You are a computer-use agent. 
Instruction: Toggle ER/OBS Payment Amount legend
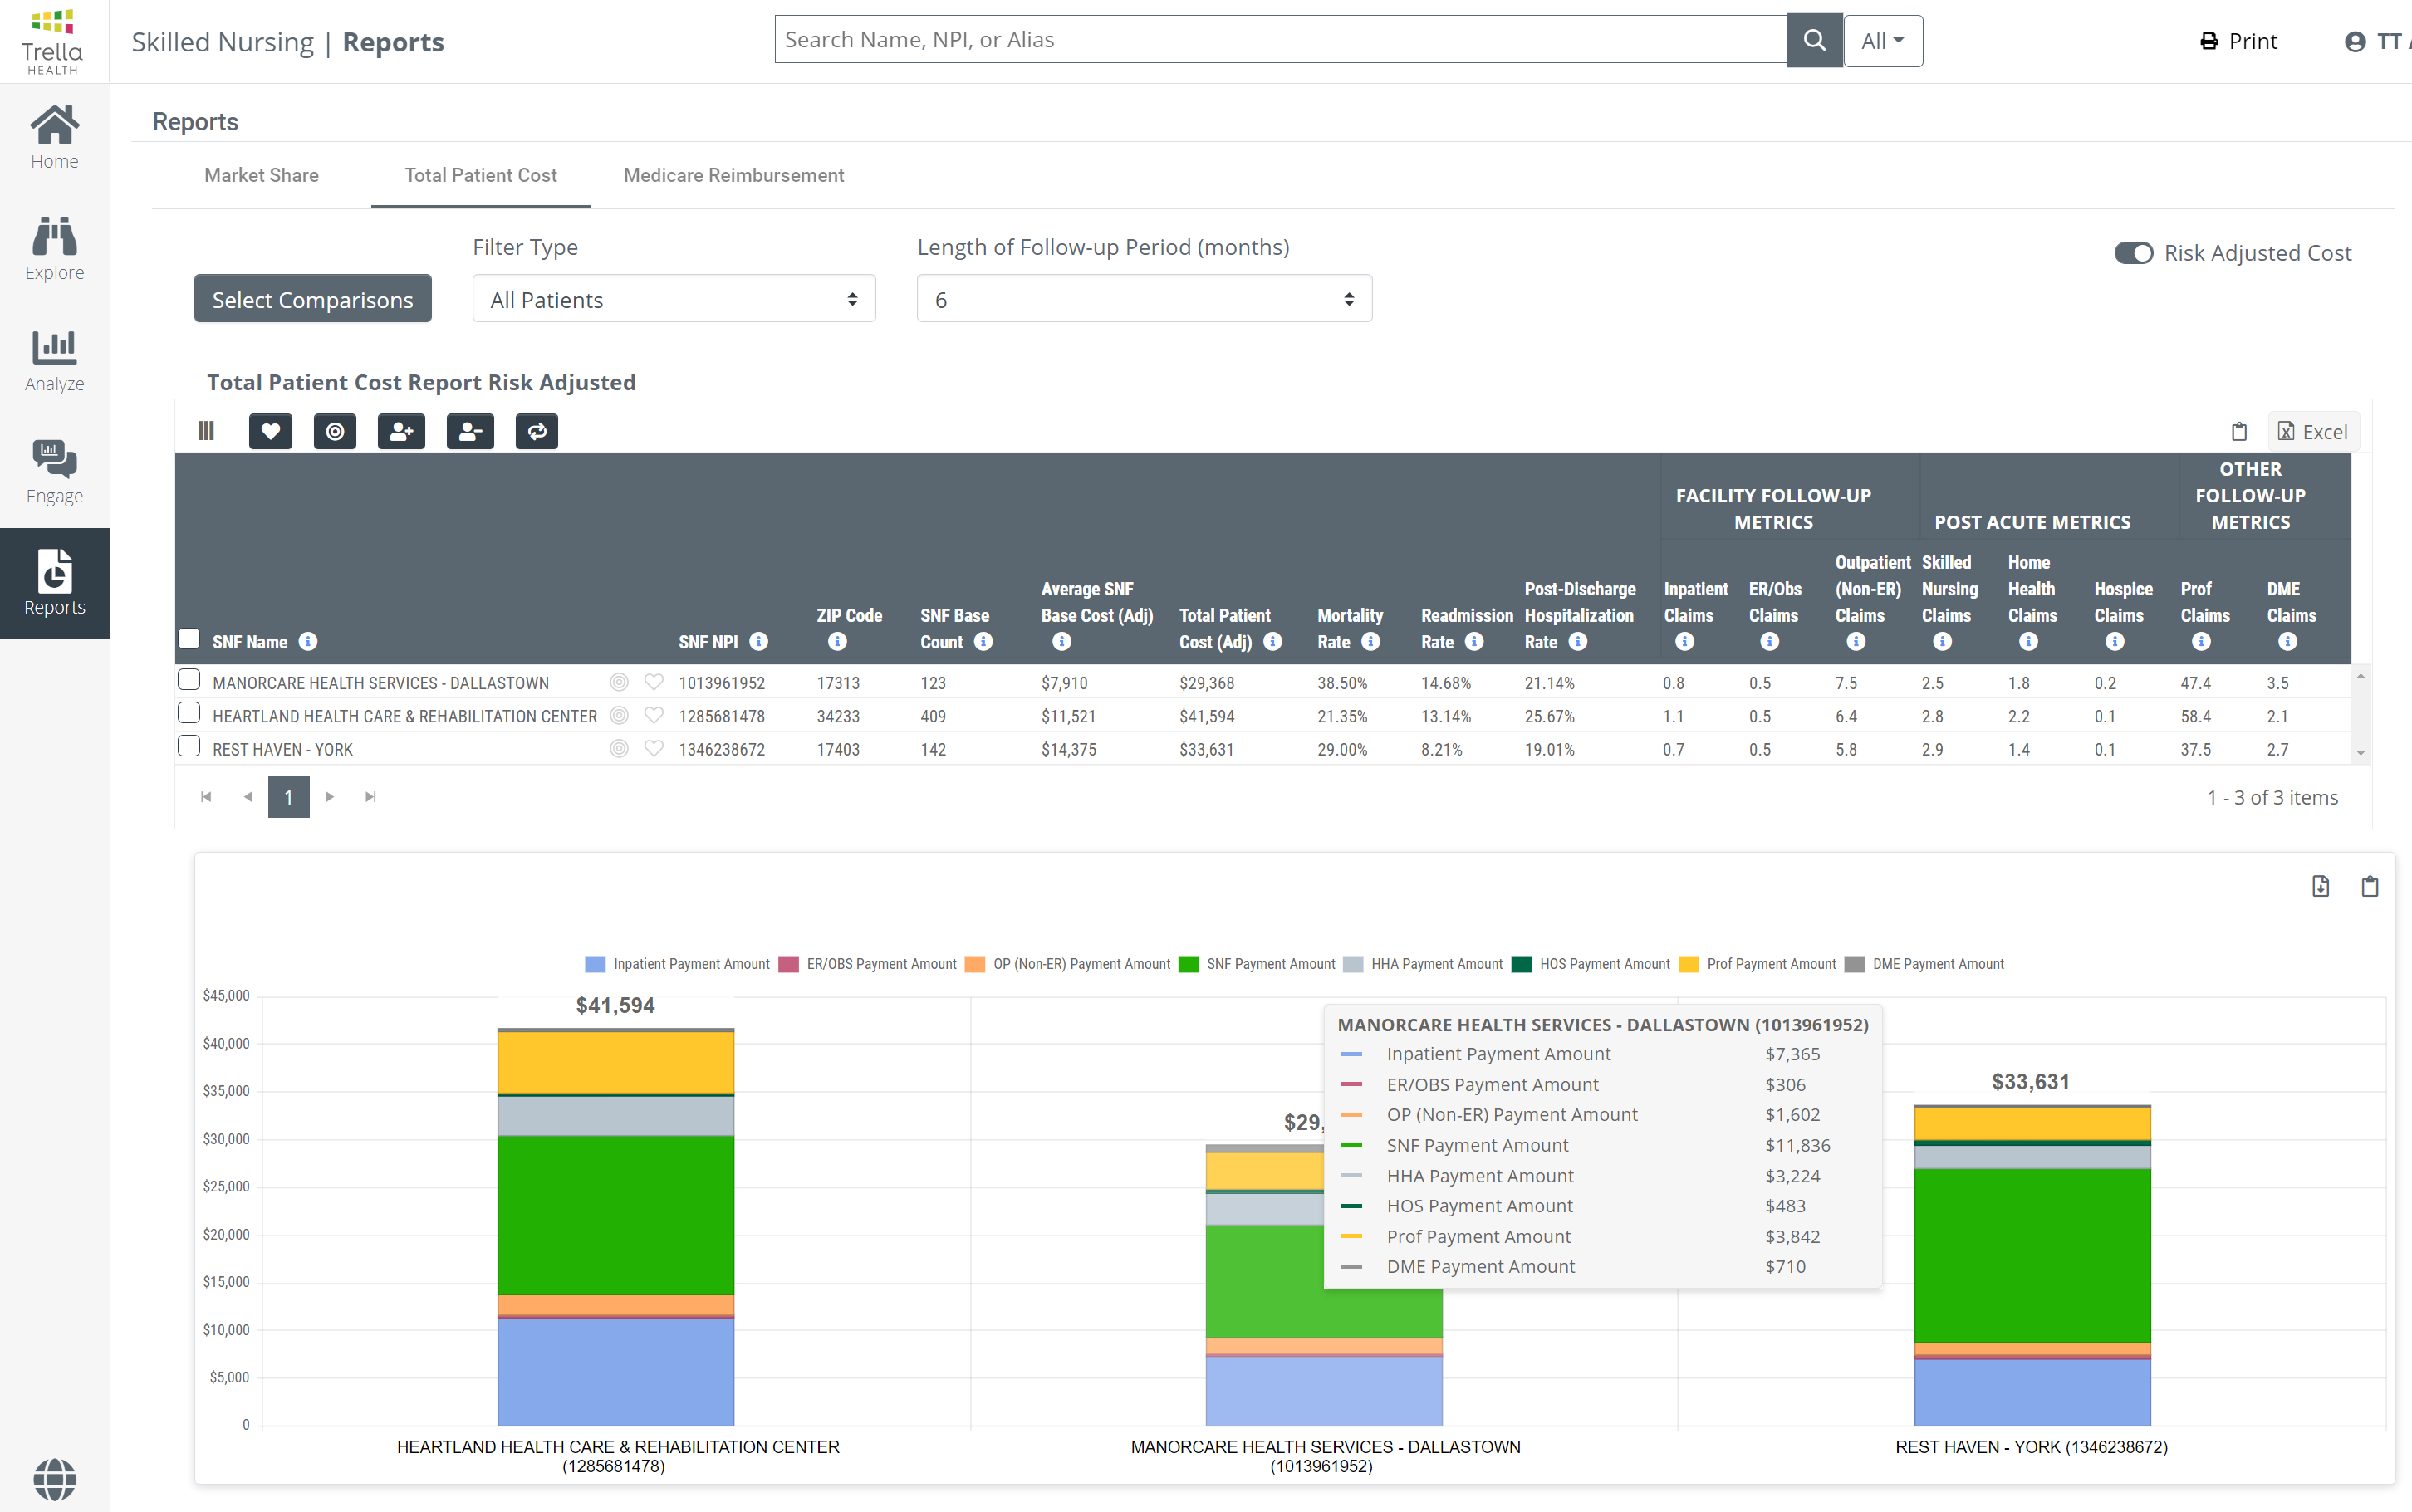(867, 964)
